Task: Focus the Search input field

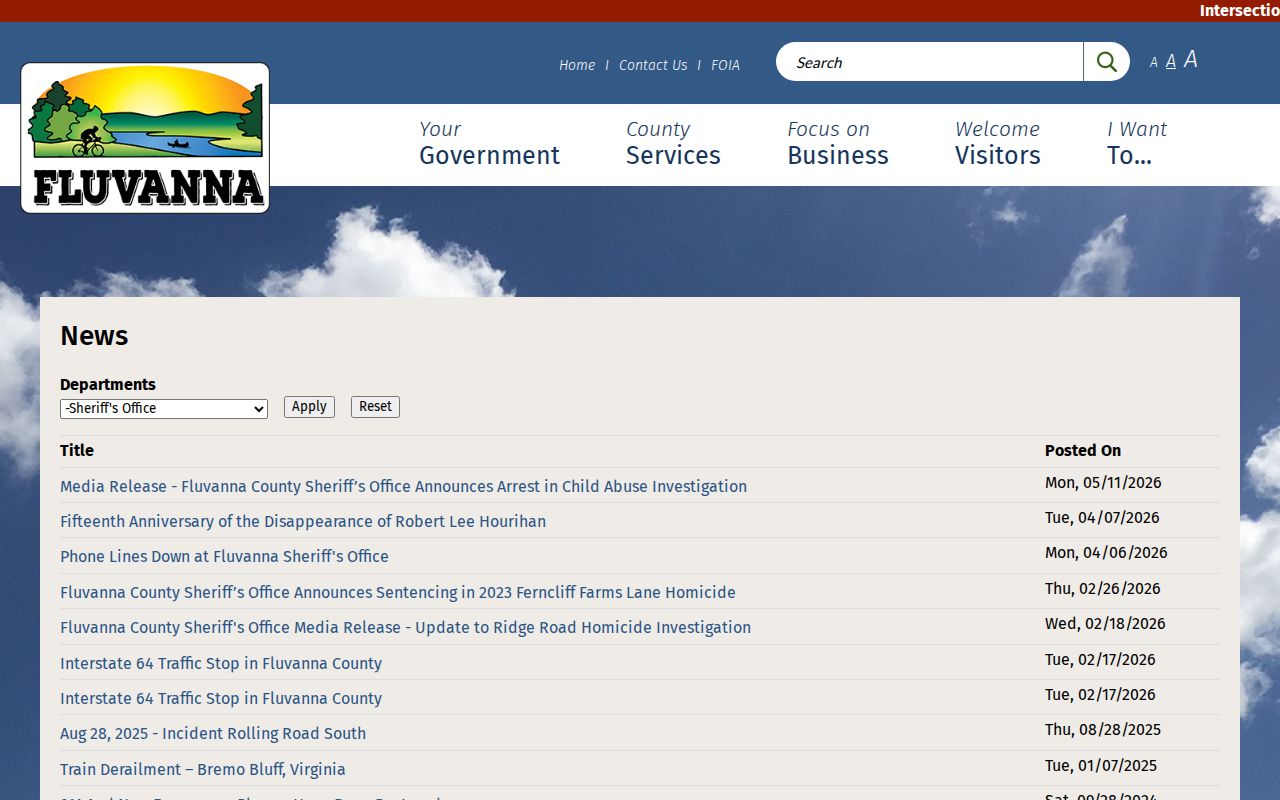Action: (930, 62)
